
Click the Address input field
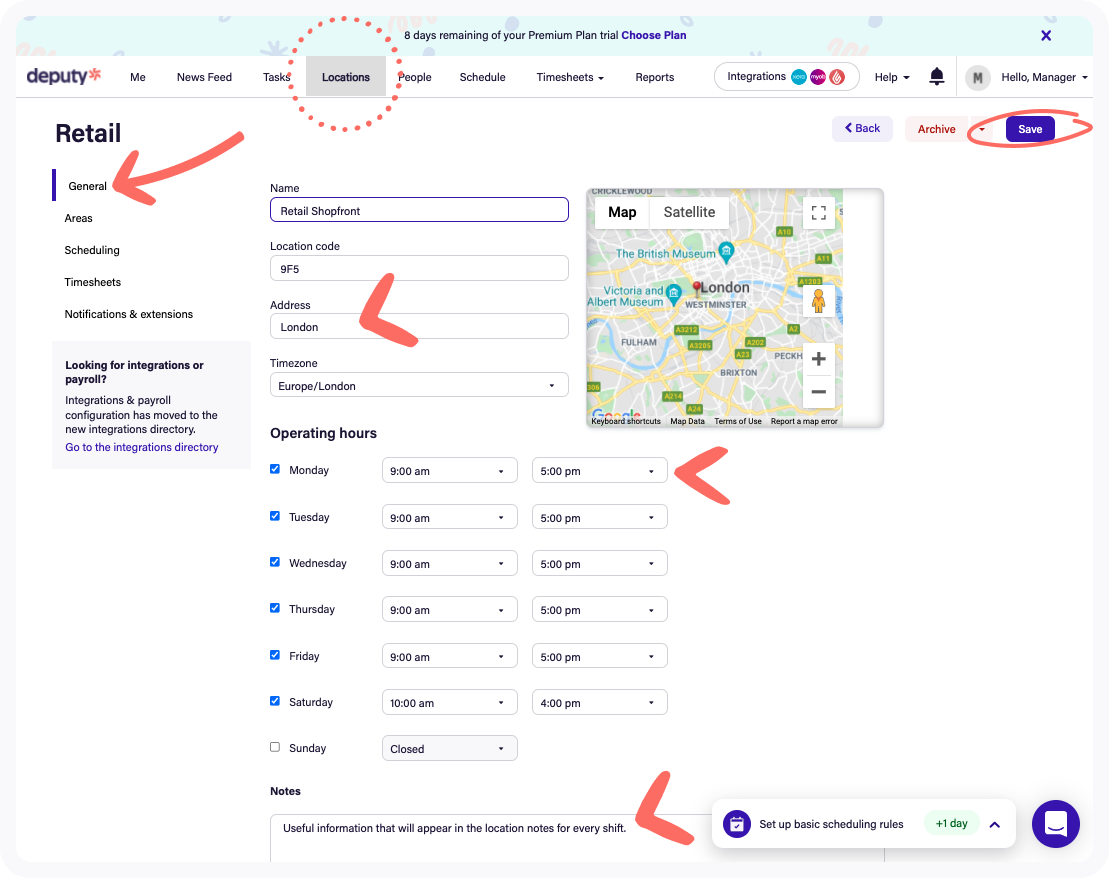coord(419,327)
